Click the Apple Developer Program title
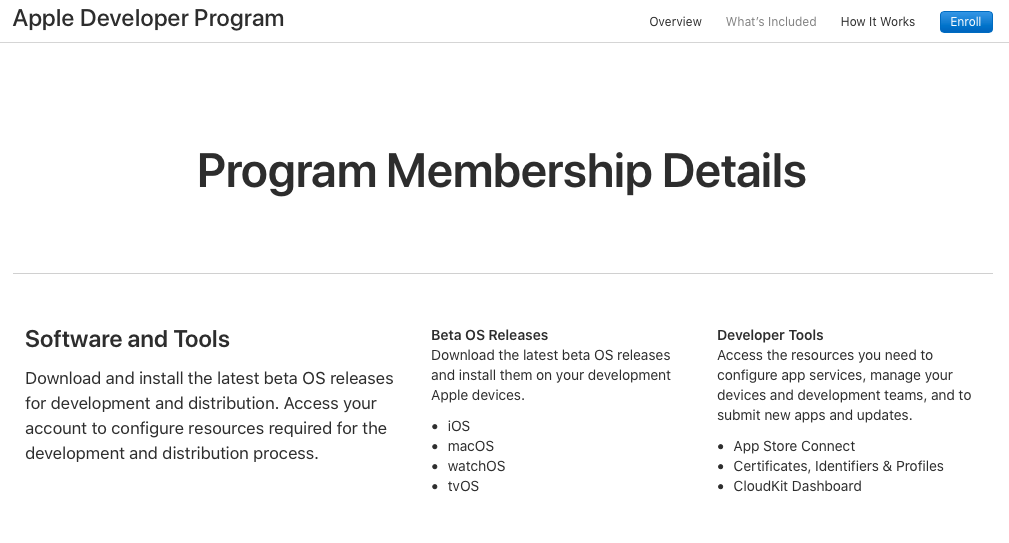 (x=148, y=19)
